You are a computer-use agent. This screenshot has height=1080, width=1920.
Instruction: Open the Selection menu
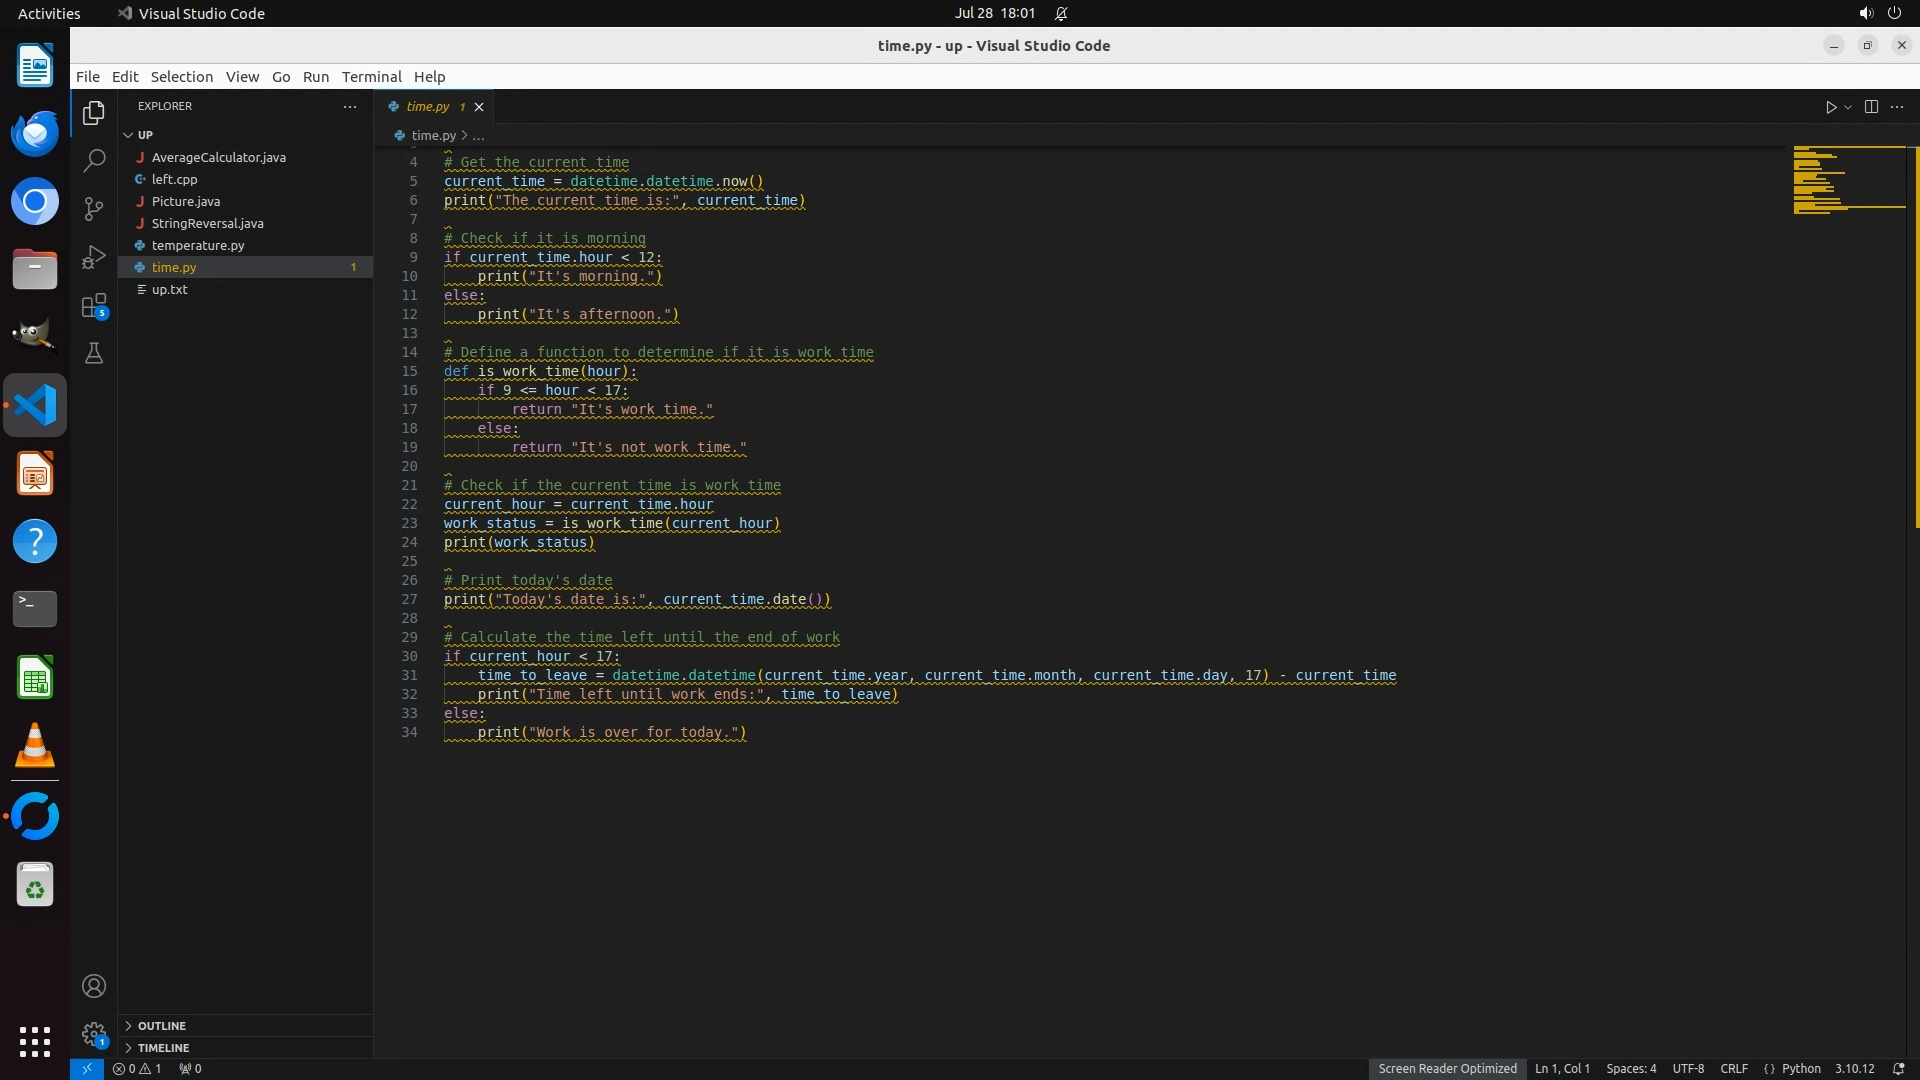pyautogui.click(x=181, y=77)
